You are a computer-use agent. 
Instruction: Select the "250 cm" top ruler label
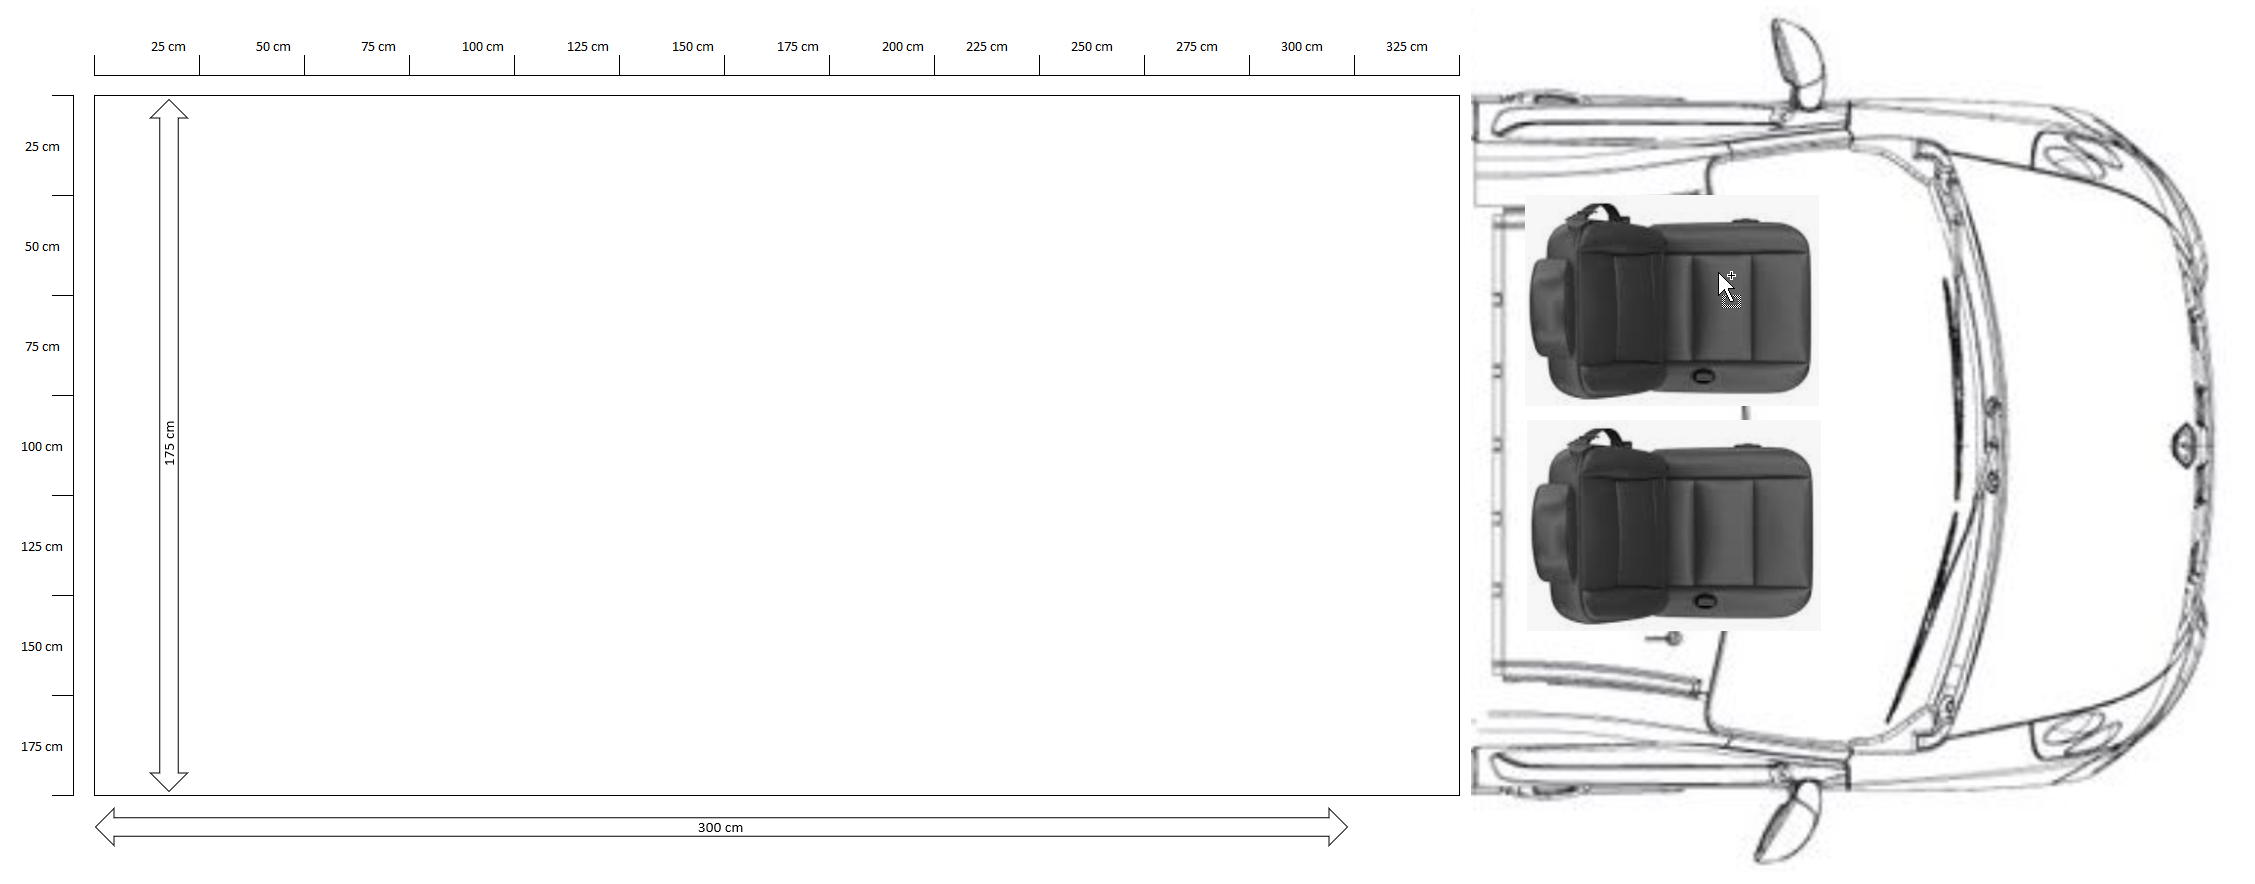[1091, 47]
